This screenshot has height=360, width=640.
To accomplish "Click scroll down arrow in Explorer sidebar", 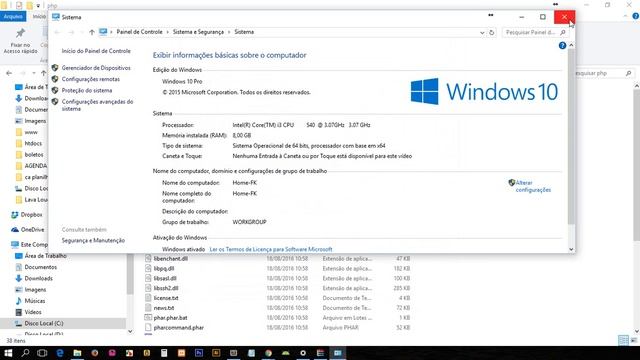I will click(x=130, y=331).
